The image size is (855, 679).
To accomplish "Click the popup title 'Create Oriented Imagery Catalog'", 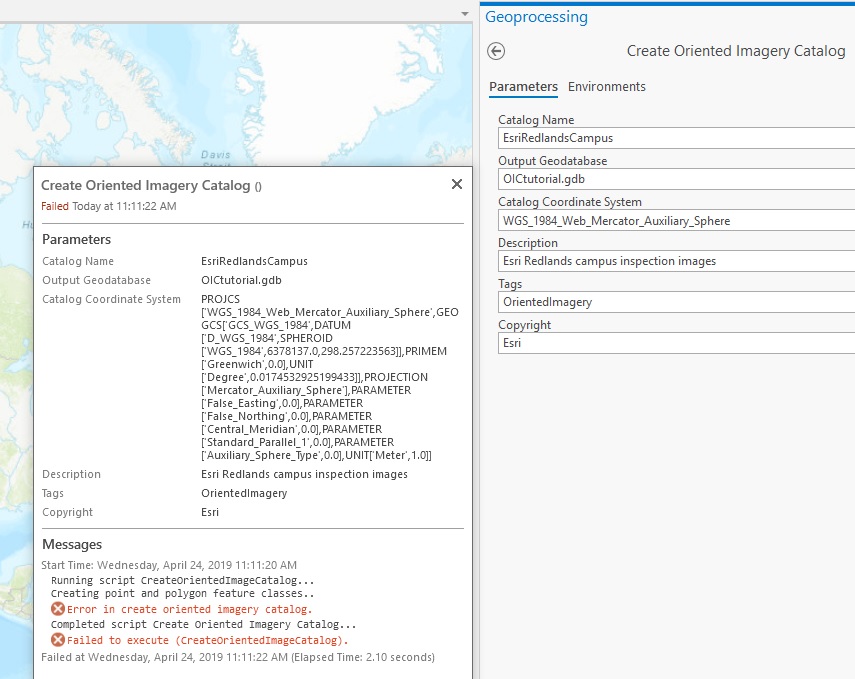I will pyautogui.click(x=146, y=185).
